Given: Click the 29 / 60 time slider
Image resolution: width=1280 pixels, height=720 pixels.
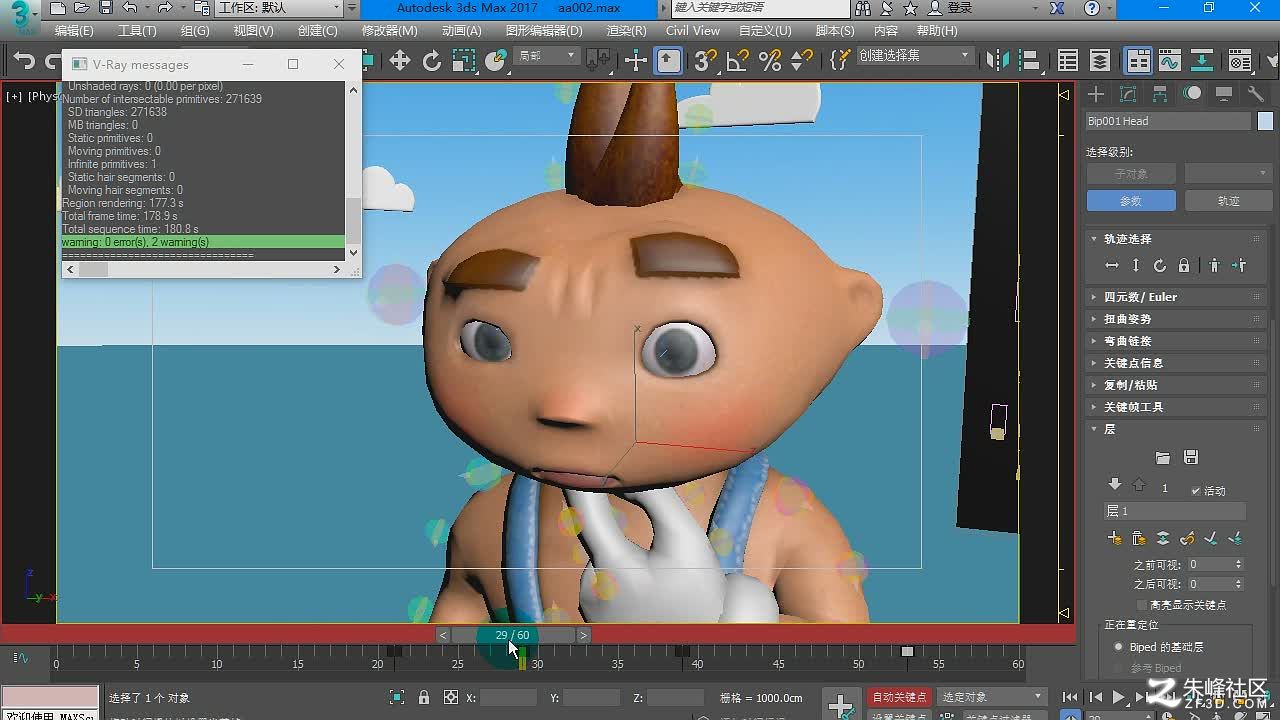Looking at the screenshot, I should click(513, 635).
